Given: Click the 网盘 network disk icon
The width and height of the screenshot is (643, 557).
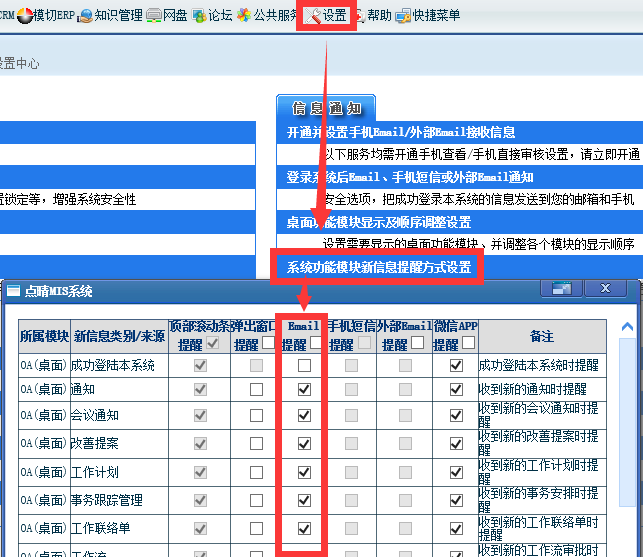Looking at the screenshot, I should tap(153, 15).
